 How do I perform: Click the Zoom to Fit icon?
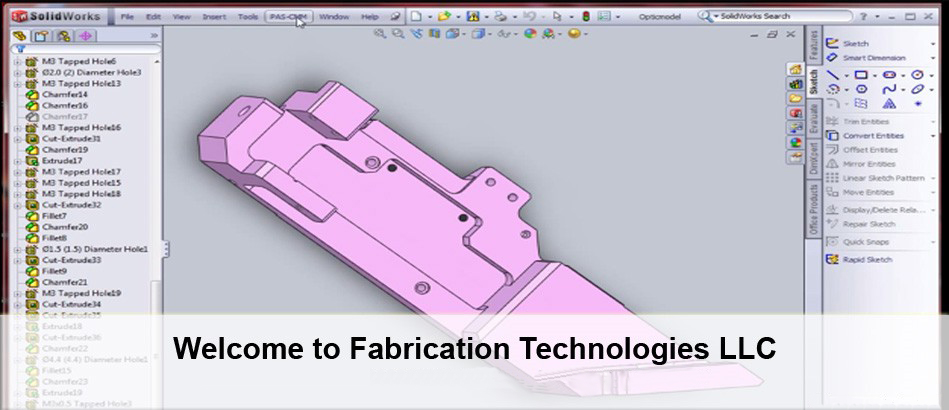(379, 34)
